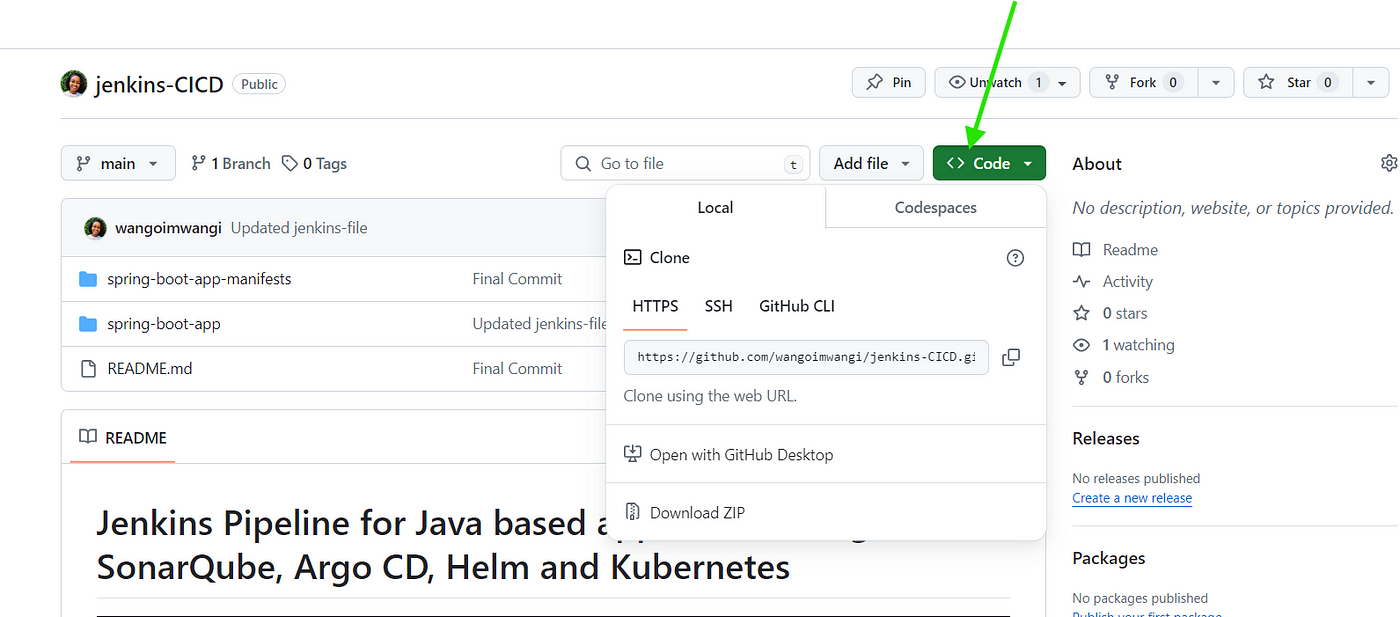Image resolution: width=1400 pixels, height=617 pixels.
Task: Open the 0 Tags link
Action: pyautogui.click(x=314, y=163)
